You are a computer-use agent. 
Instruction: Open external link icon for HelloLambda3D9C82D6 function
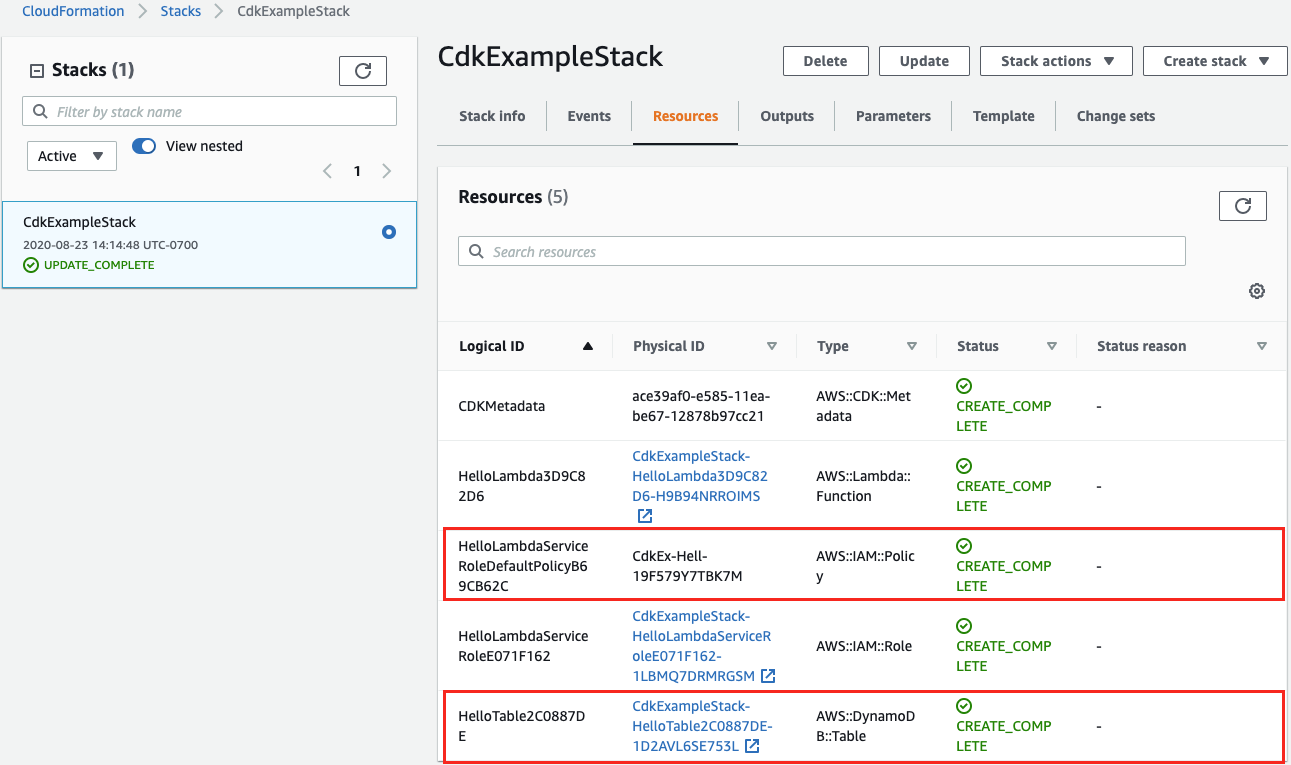[645, 516]
